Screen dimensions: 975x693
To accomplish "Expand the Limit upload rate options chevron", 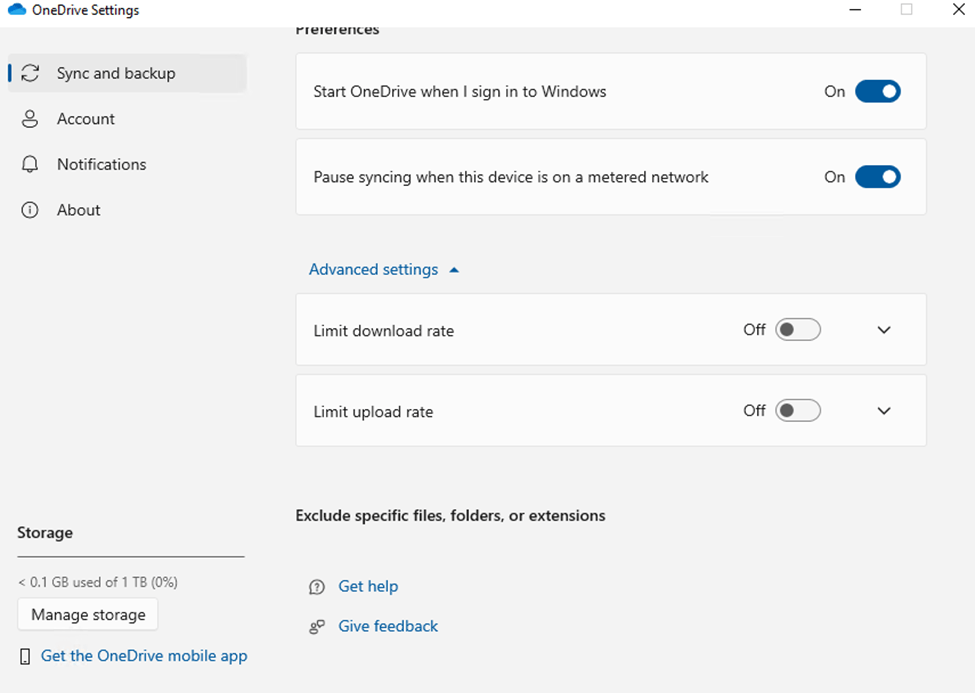I will click(x=884, y=411).
